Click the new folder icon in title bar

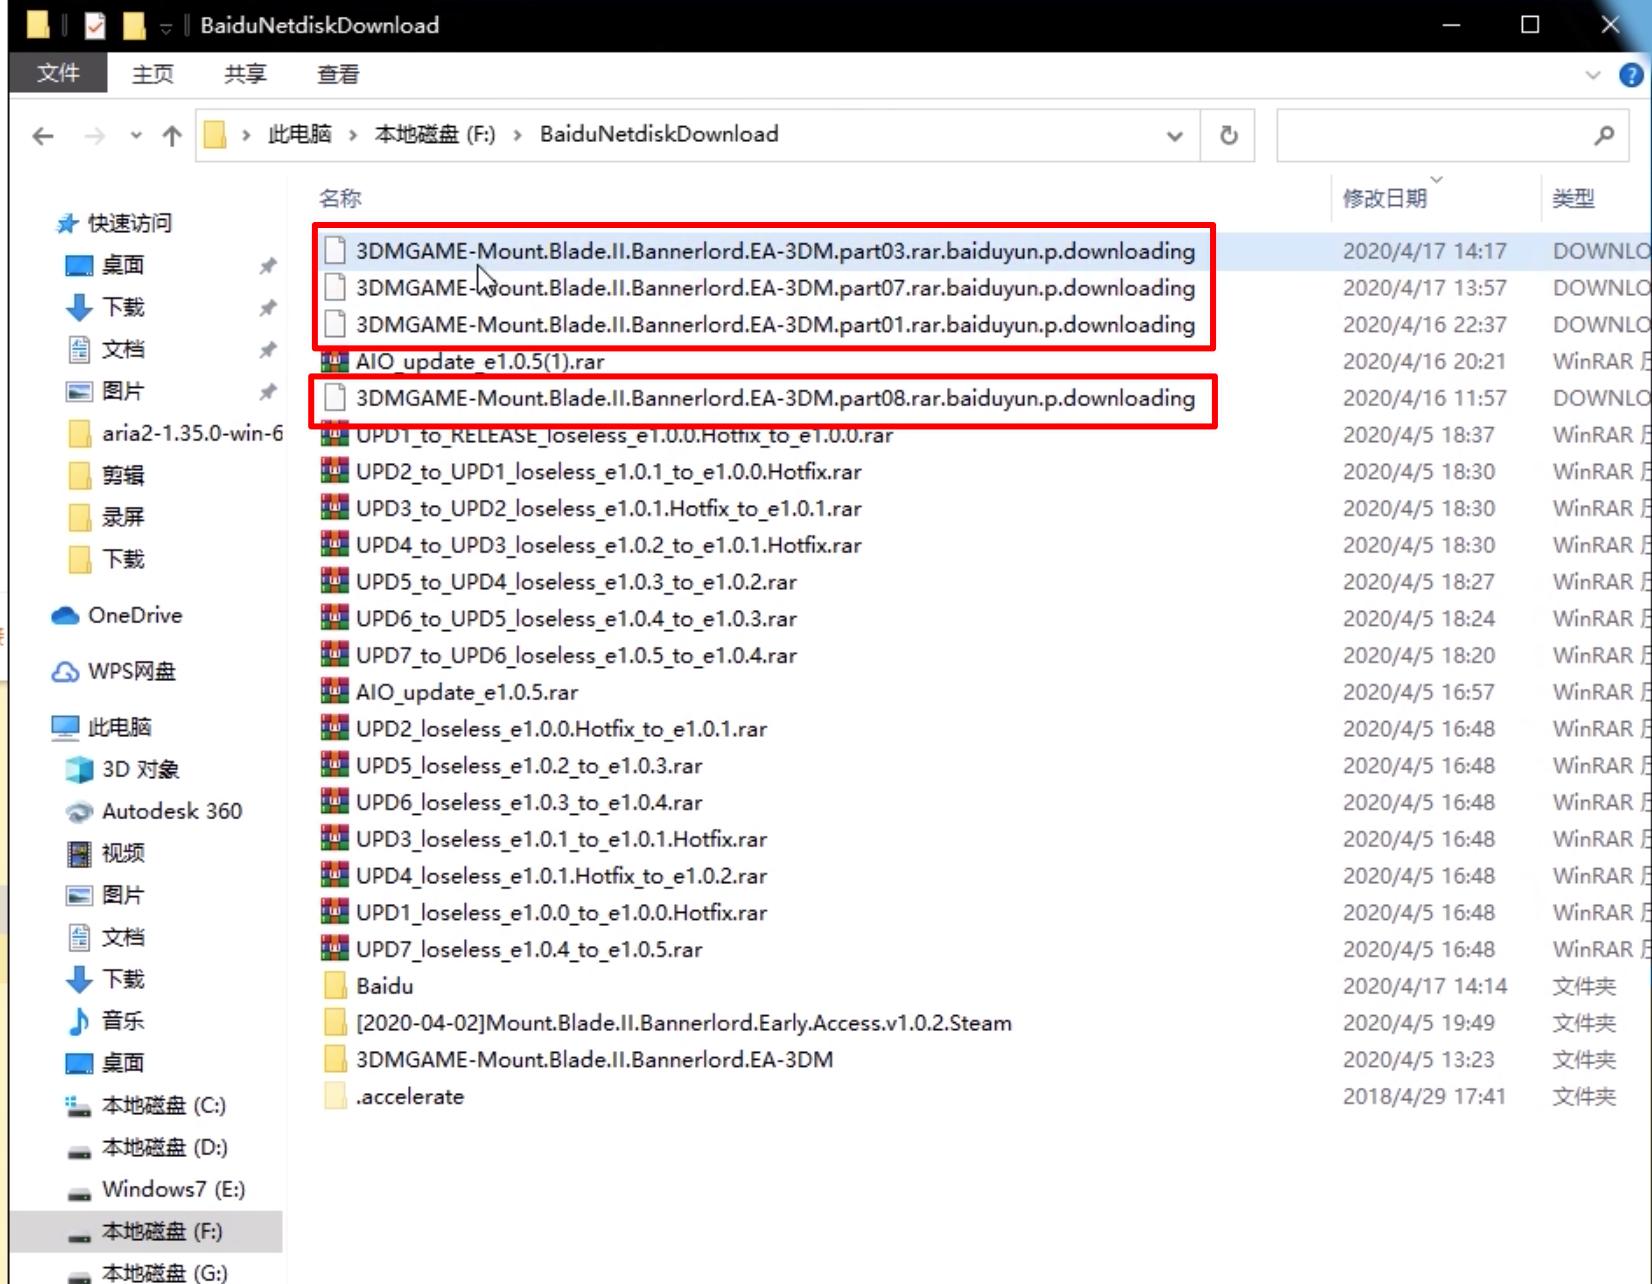pyautogui.click(x=134, y=25)
